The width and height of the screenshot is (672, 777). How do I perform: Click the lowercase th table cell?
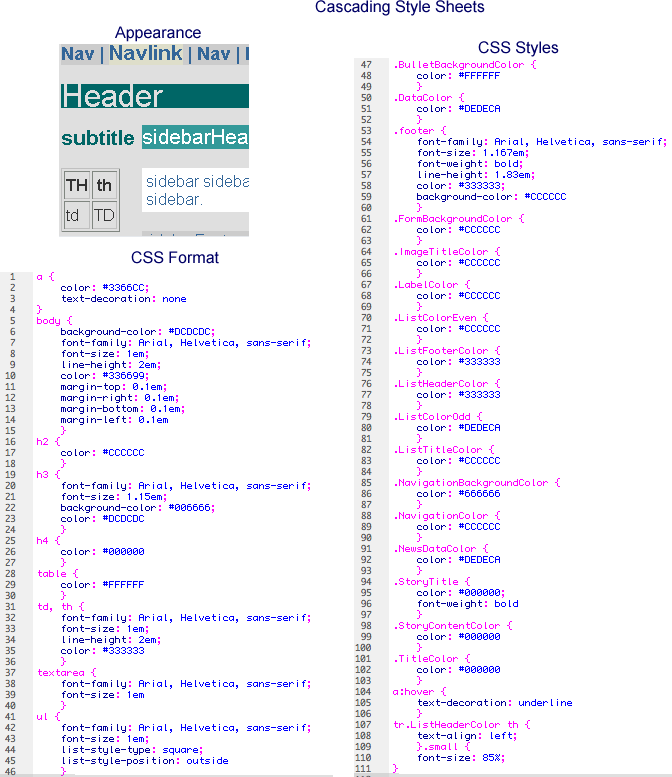[104, 185]
